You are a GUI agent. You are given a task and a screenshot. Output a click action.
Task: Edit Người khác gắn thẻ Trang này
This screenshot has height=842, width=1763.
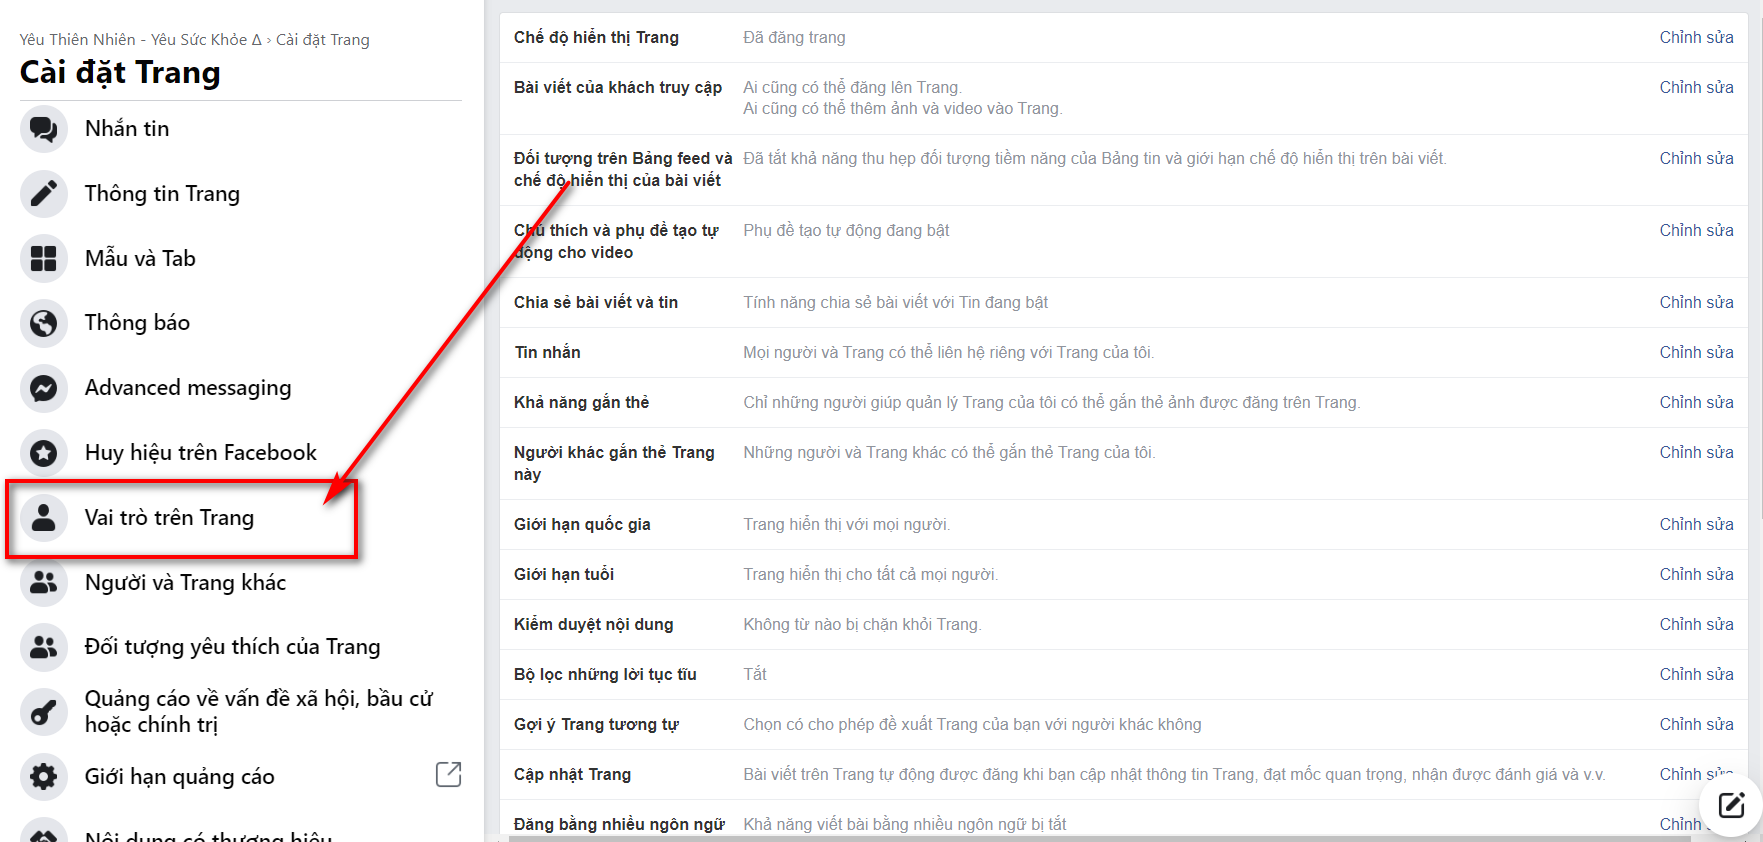1696,453
